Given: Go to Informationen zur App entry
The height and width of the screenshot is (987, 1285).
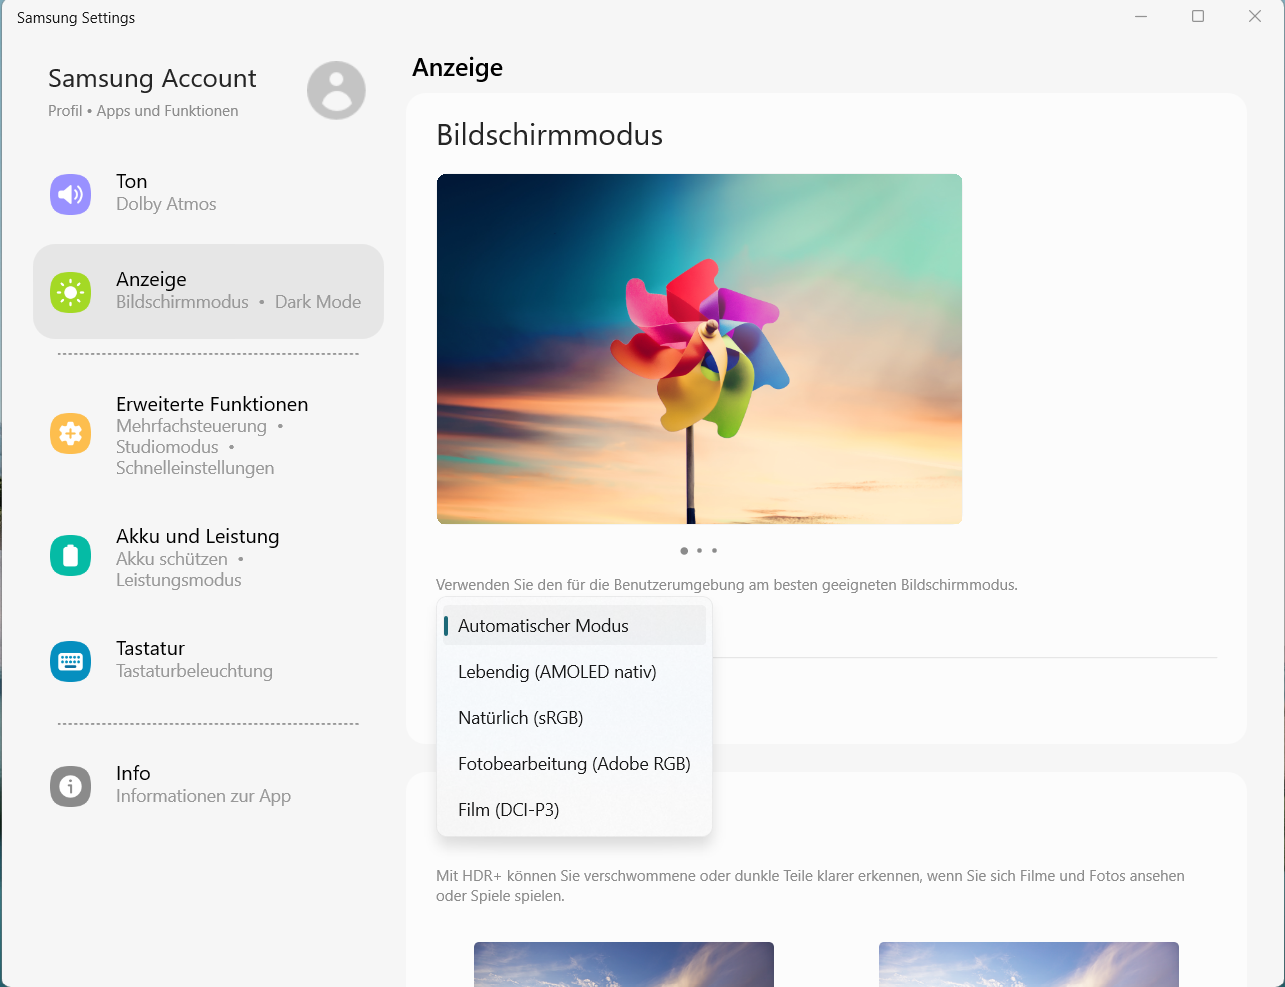Looking at the screenshot, I should pyautogui.click(x=203, y=796).
